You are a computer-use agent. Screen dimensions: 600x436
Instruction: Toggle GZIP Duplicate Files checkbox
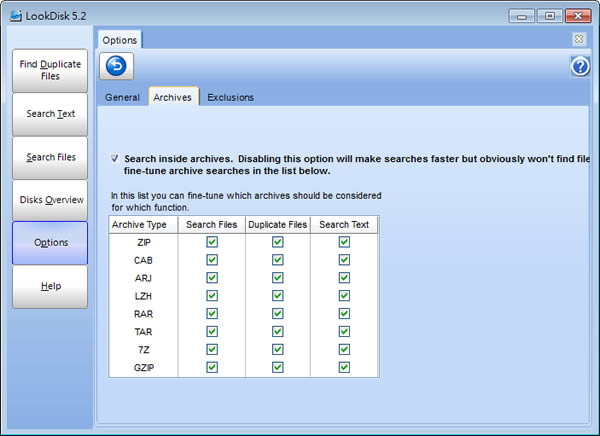click(x=278, y=367)
